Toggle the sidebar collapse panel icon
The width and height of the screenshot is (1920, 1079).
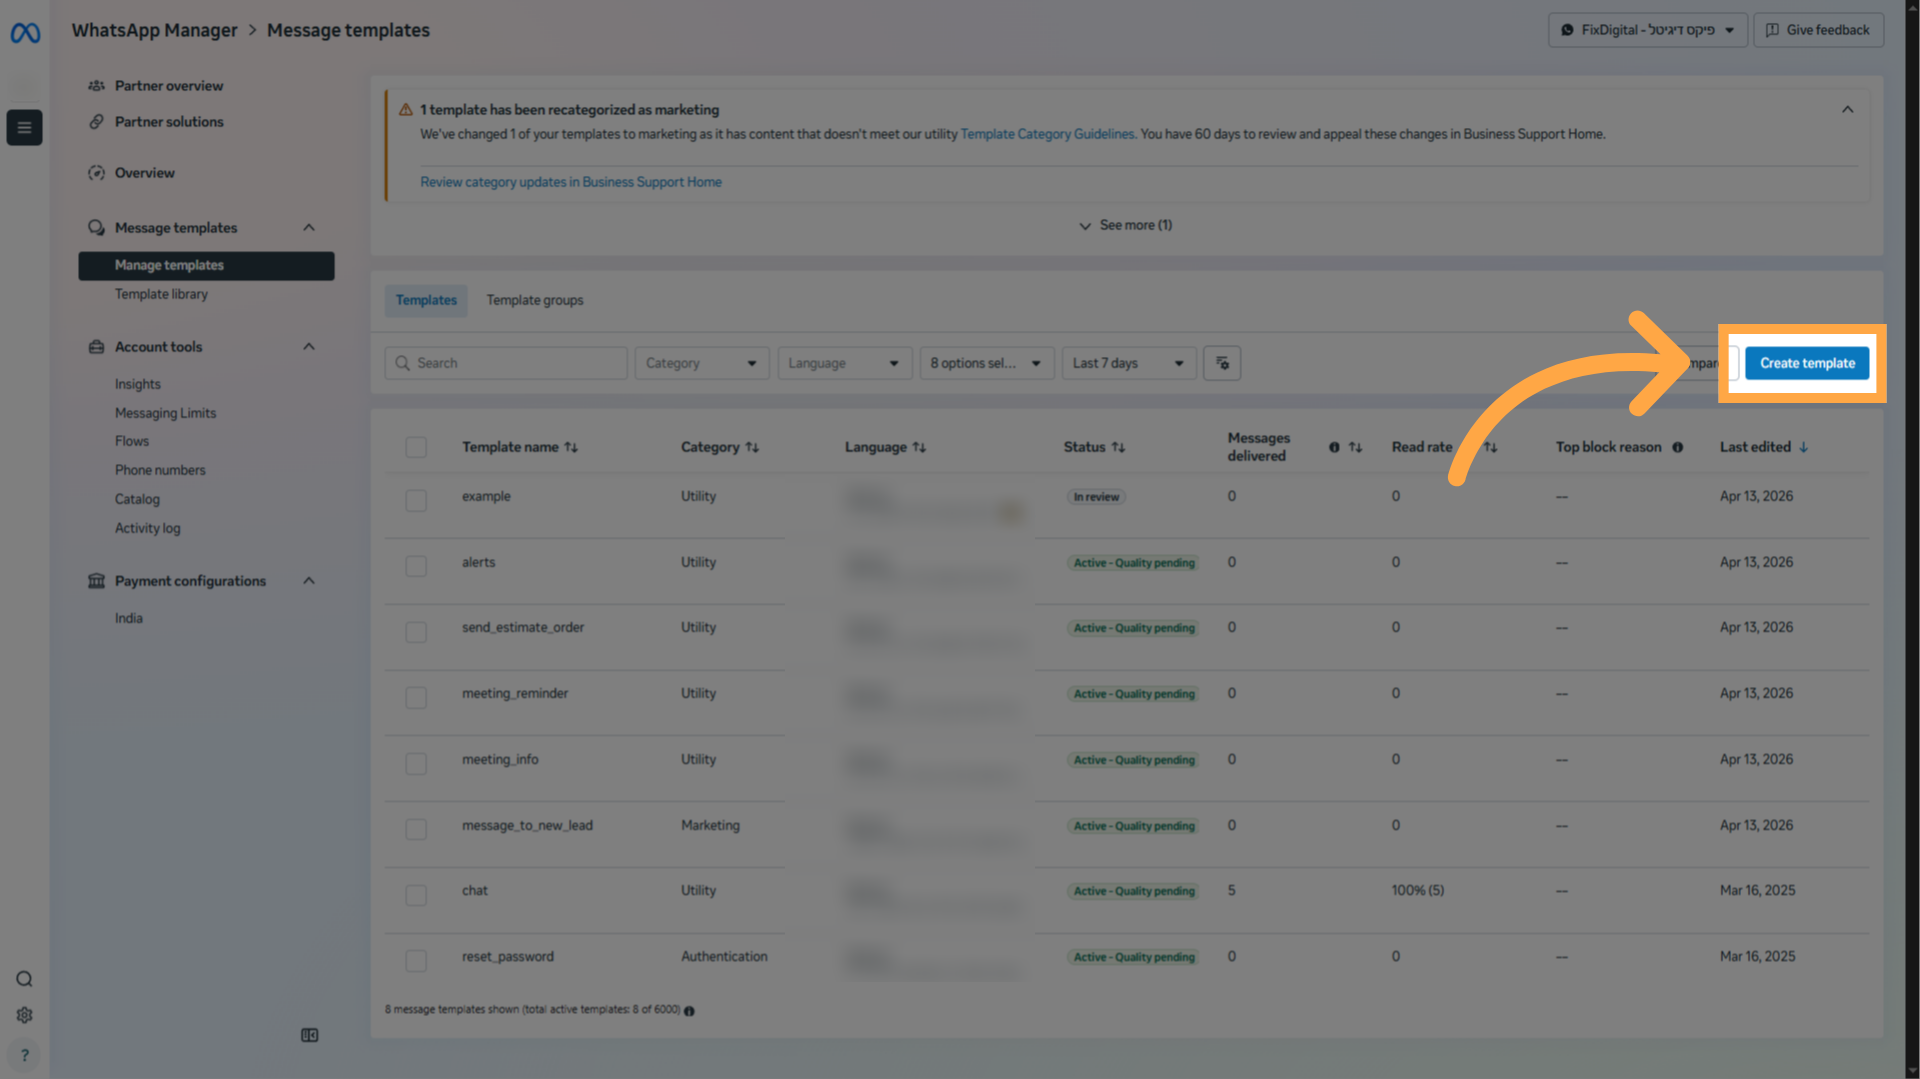point(310,1035)
